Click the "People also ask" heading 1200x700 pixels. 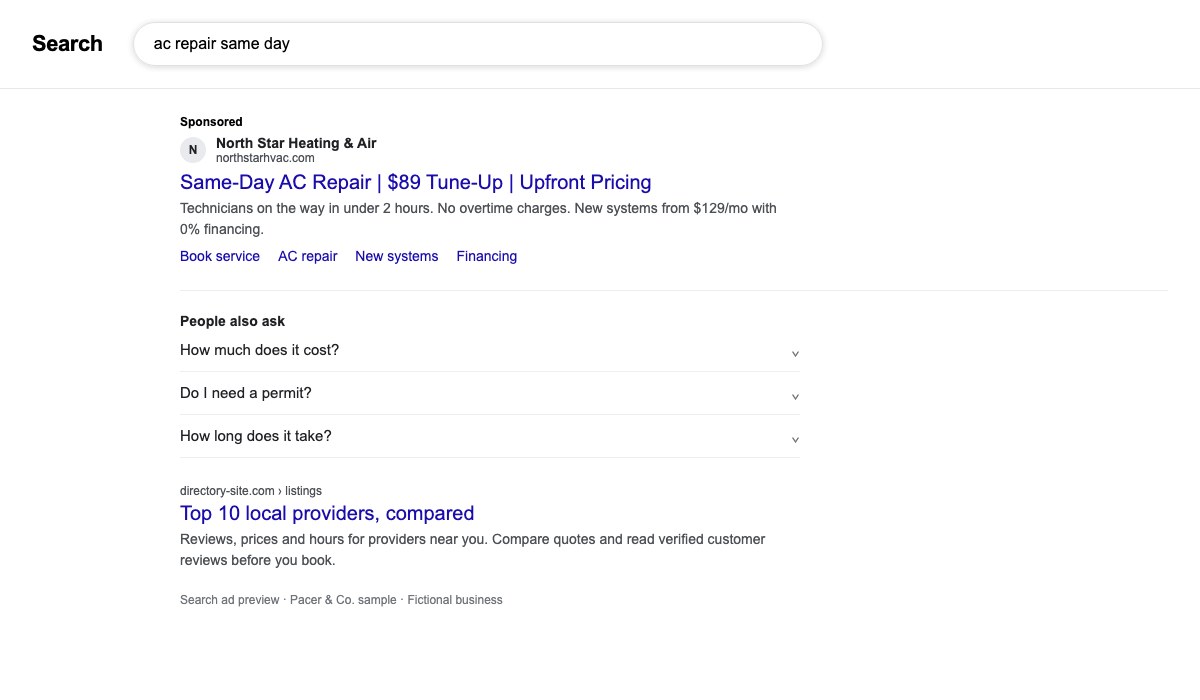click(232, 321)
